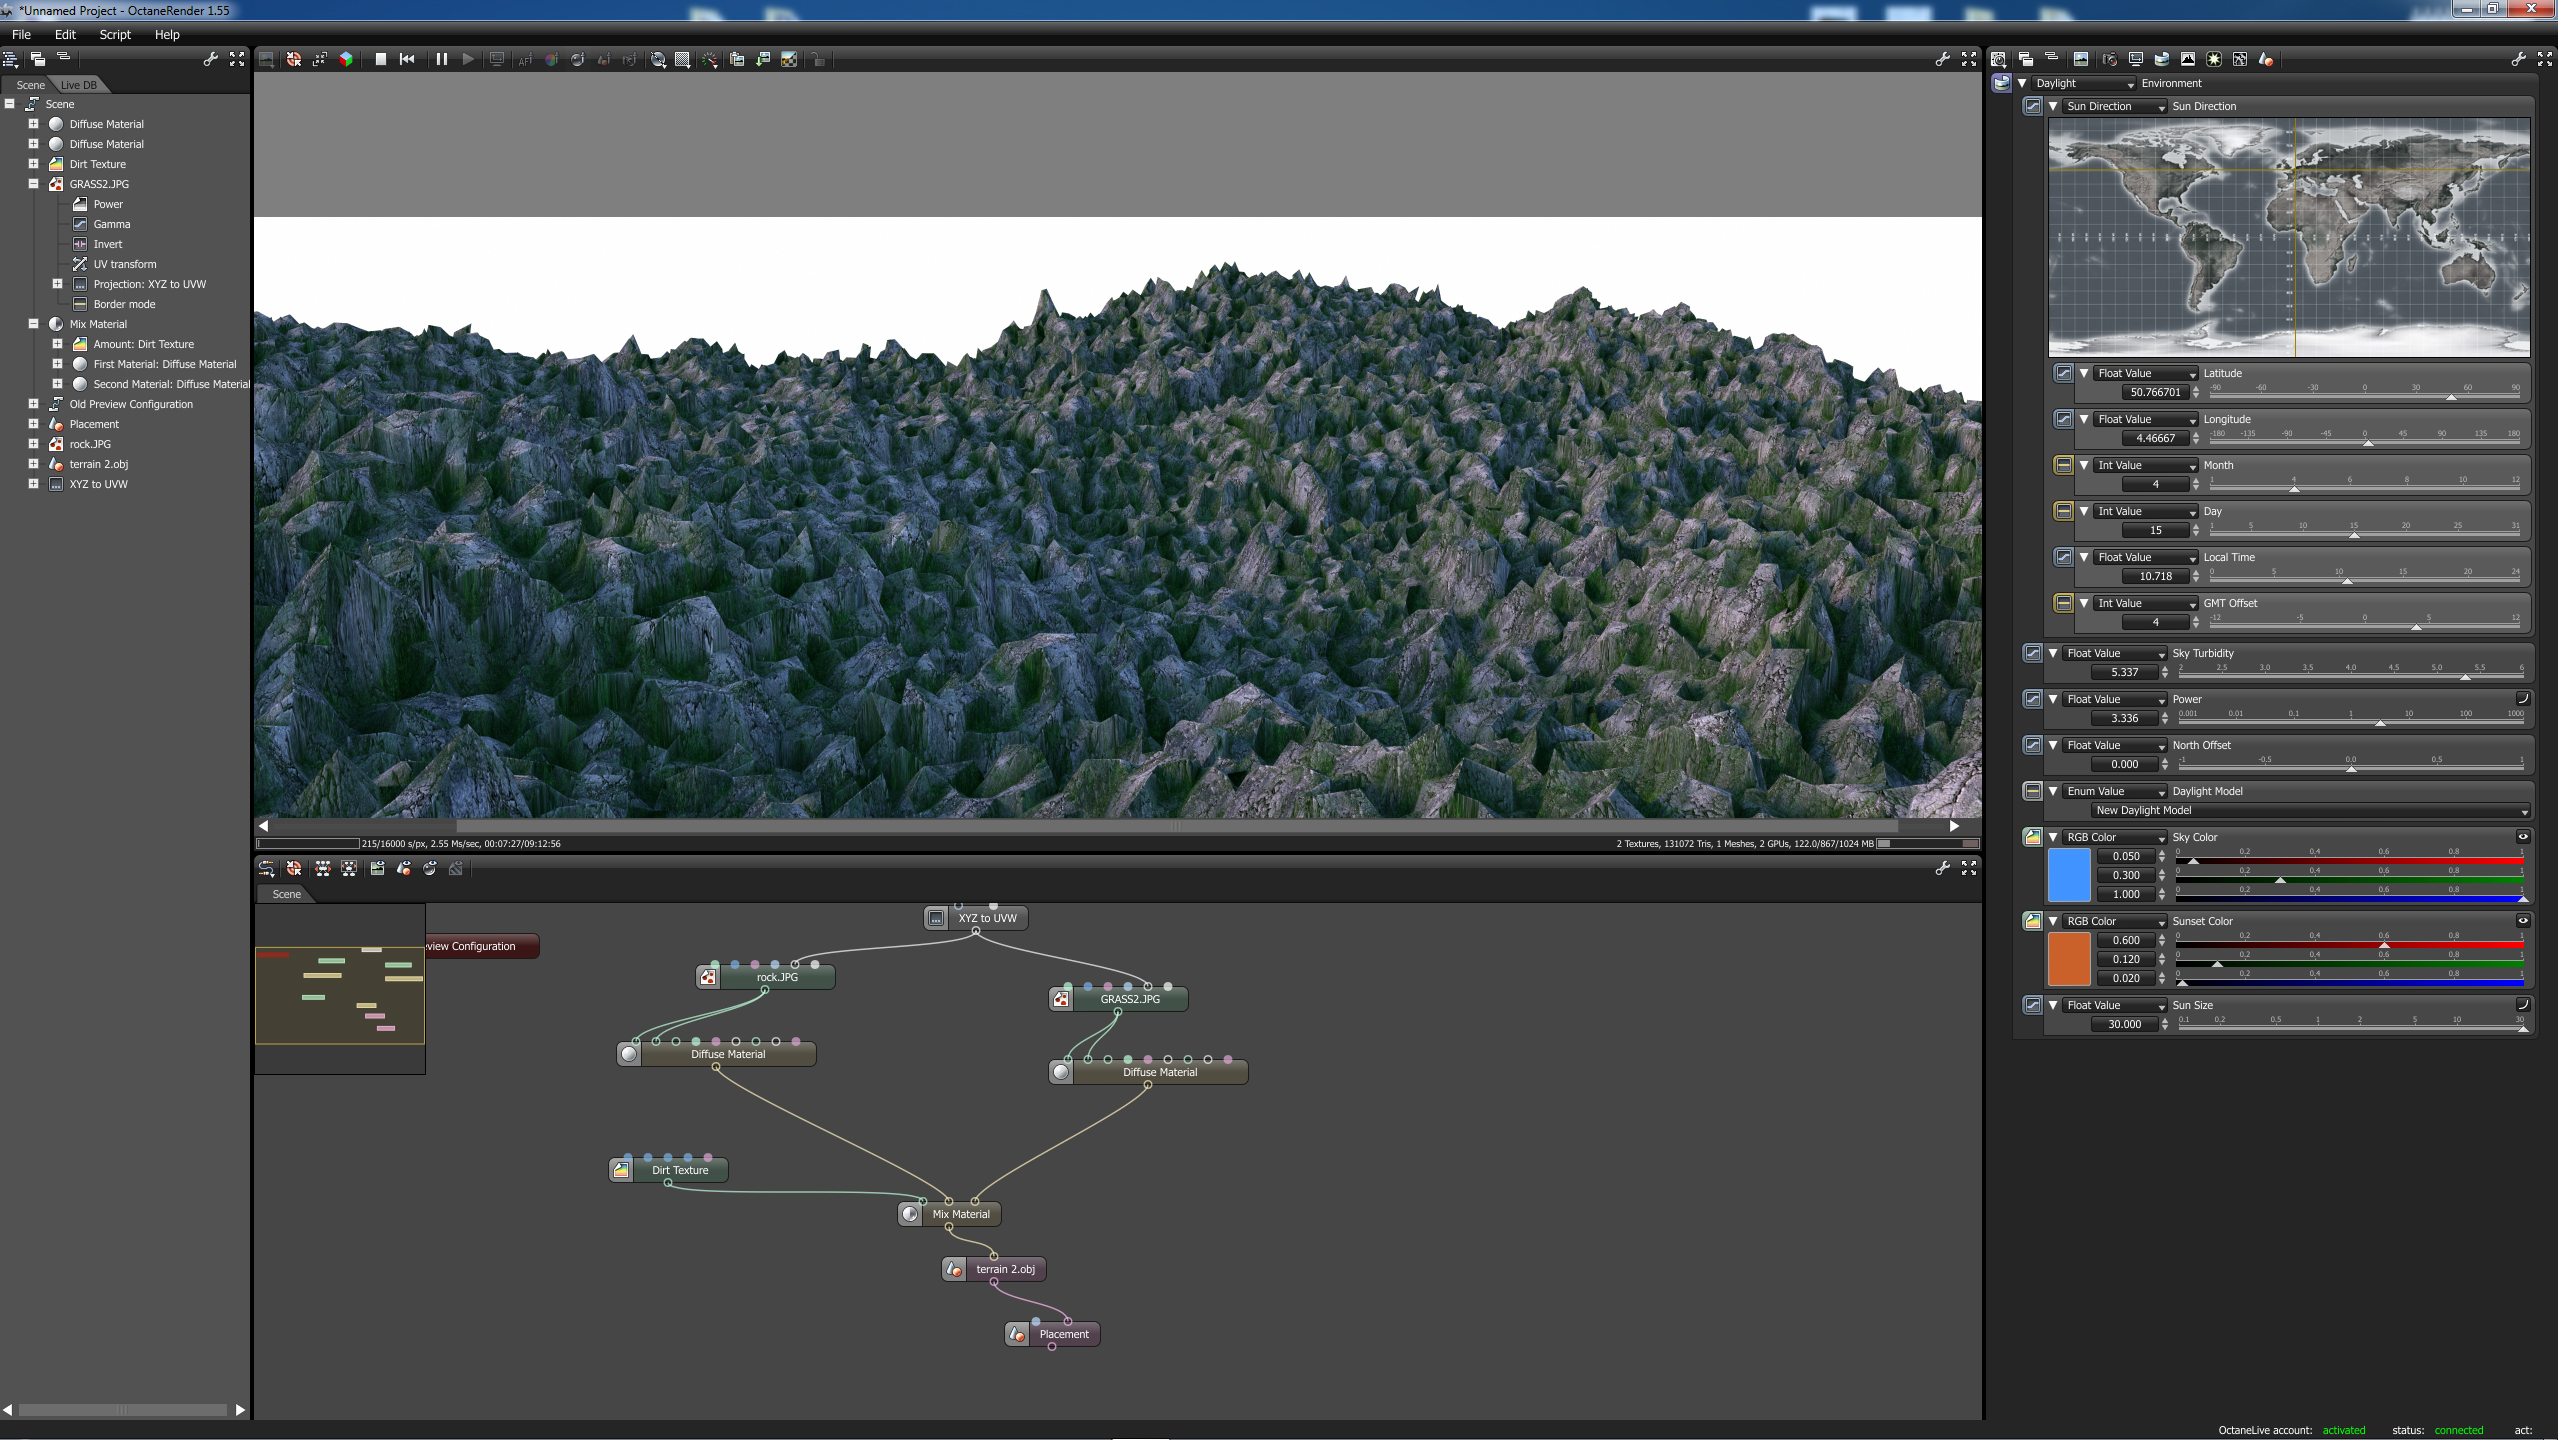This screenshot has width=2558, height=1440.
Task: Click the auto-focus picker AF icon
Action: (x=525, y=59)
